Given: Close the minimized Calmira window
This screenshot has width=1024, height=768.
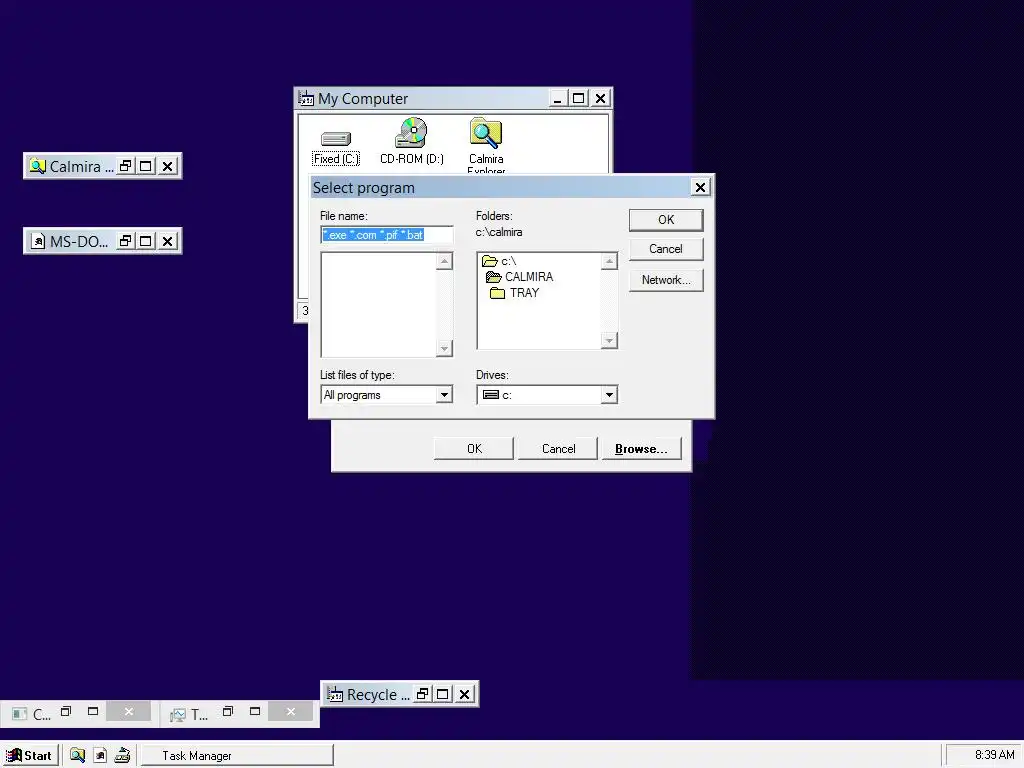Looking at the screenshot, I should (168, 166).
